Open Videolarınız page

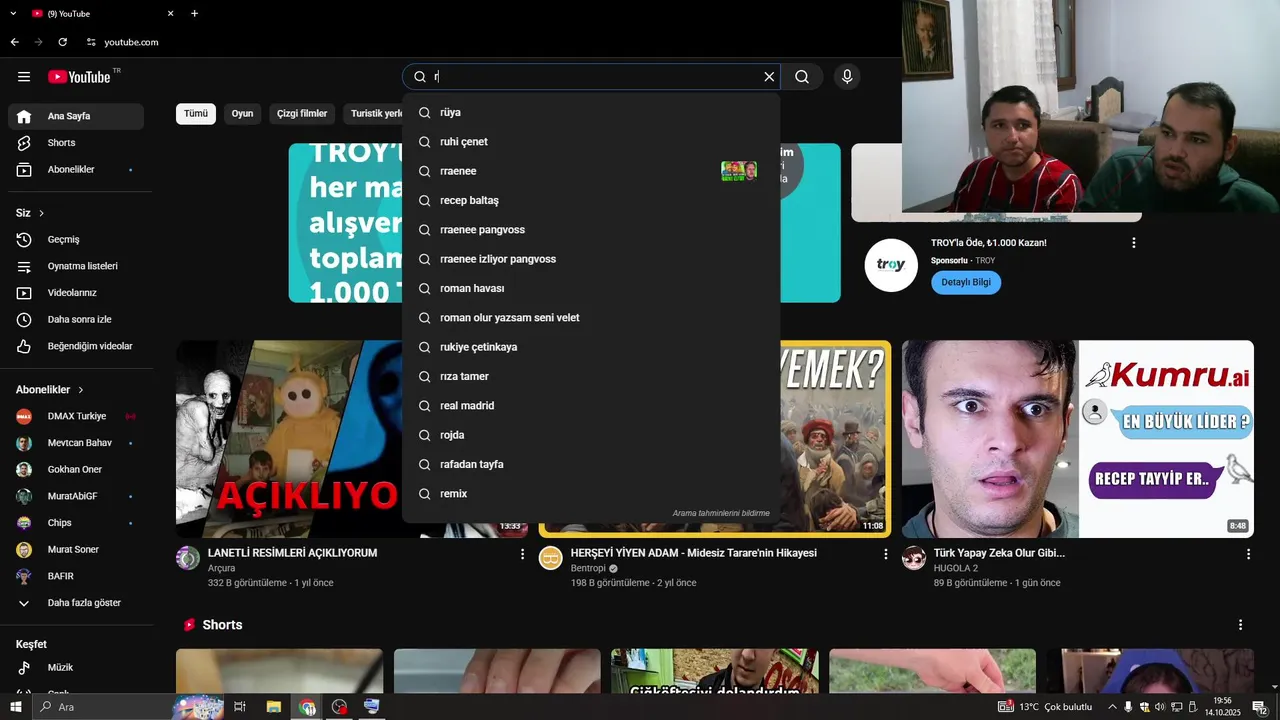[x=76, y=293]
